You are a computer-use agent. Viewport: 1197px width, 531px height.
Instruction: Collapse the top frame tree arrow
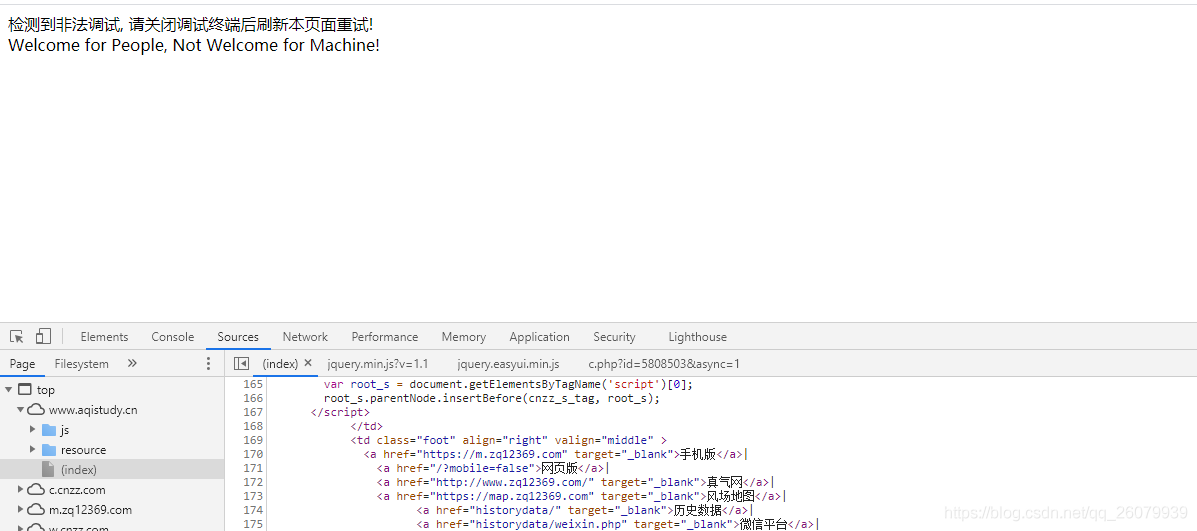click(x=8, y=390)
